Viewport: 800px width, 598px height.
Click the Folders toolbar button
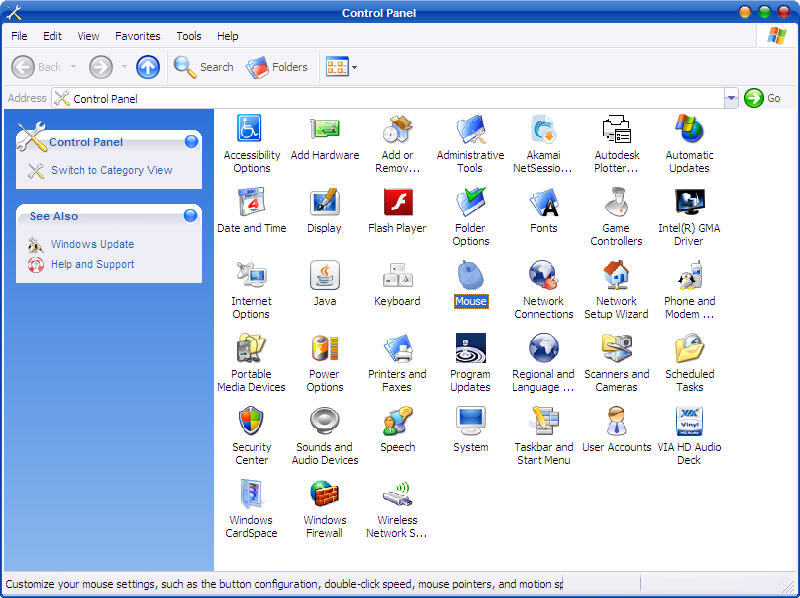click(277, 67)
